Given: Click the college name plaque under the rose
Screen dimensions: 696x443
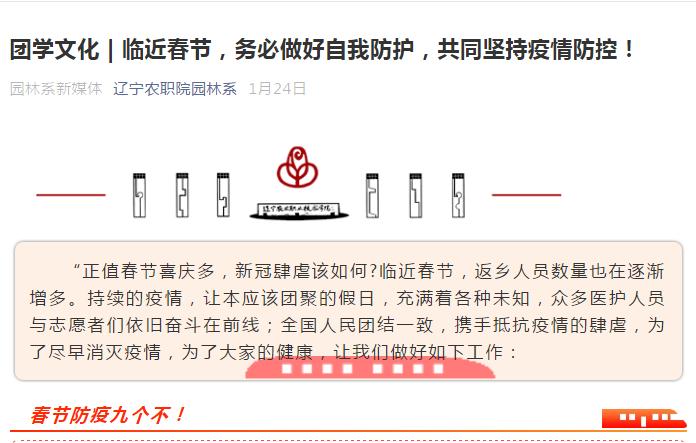Looking at the screenshot, I should click(299, 210).
